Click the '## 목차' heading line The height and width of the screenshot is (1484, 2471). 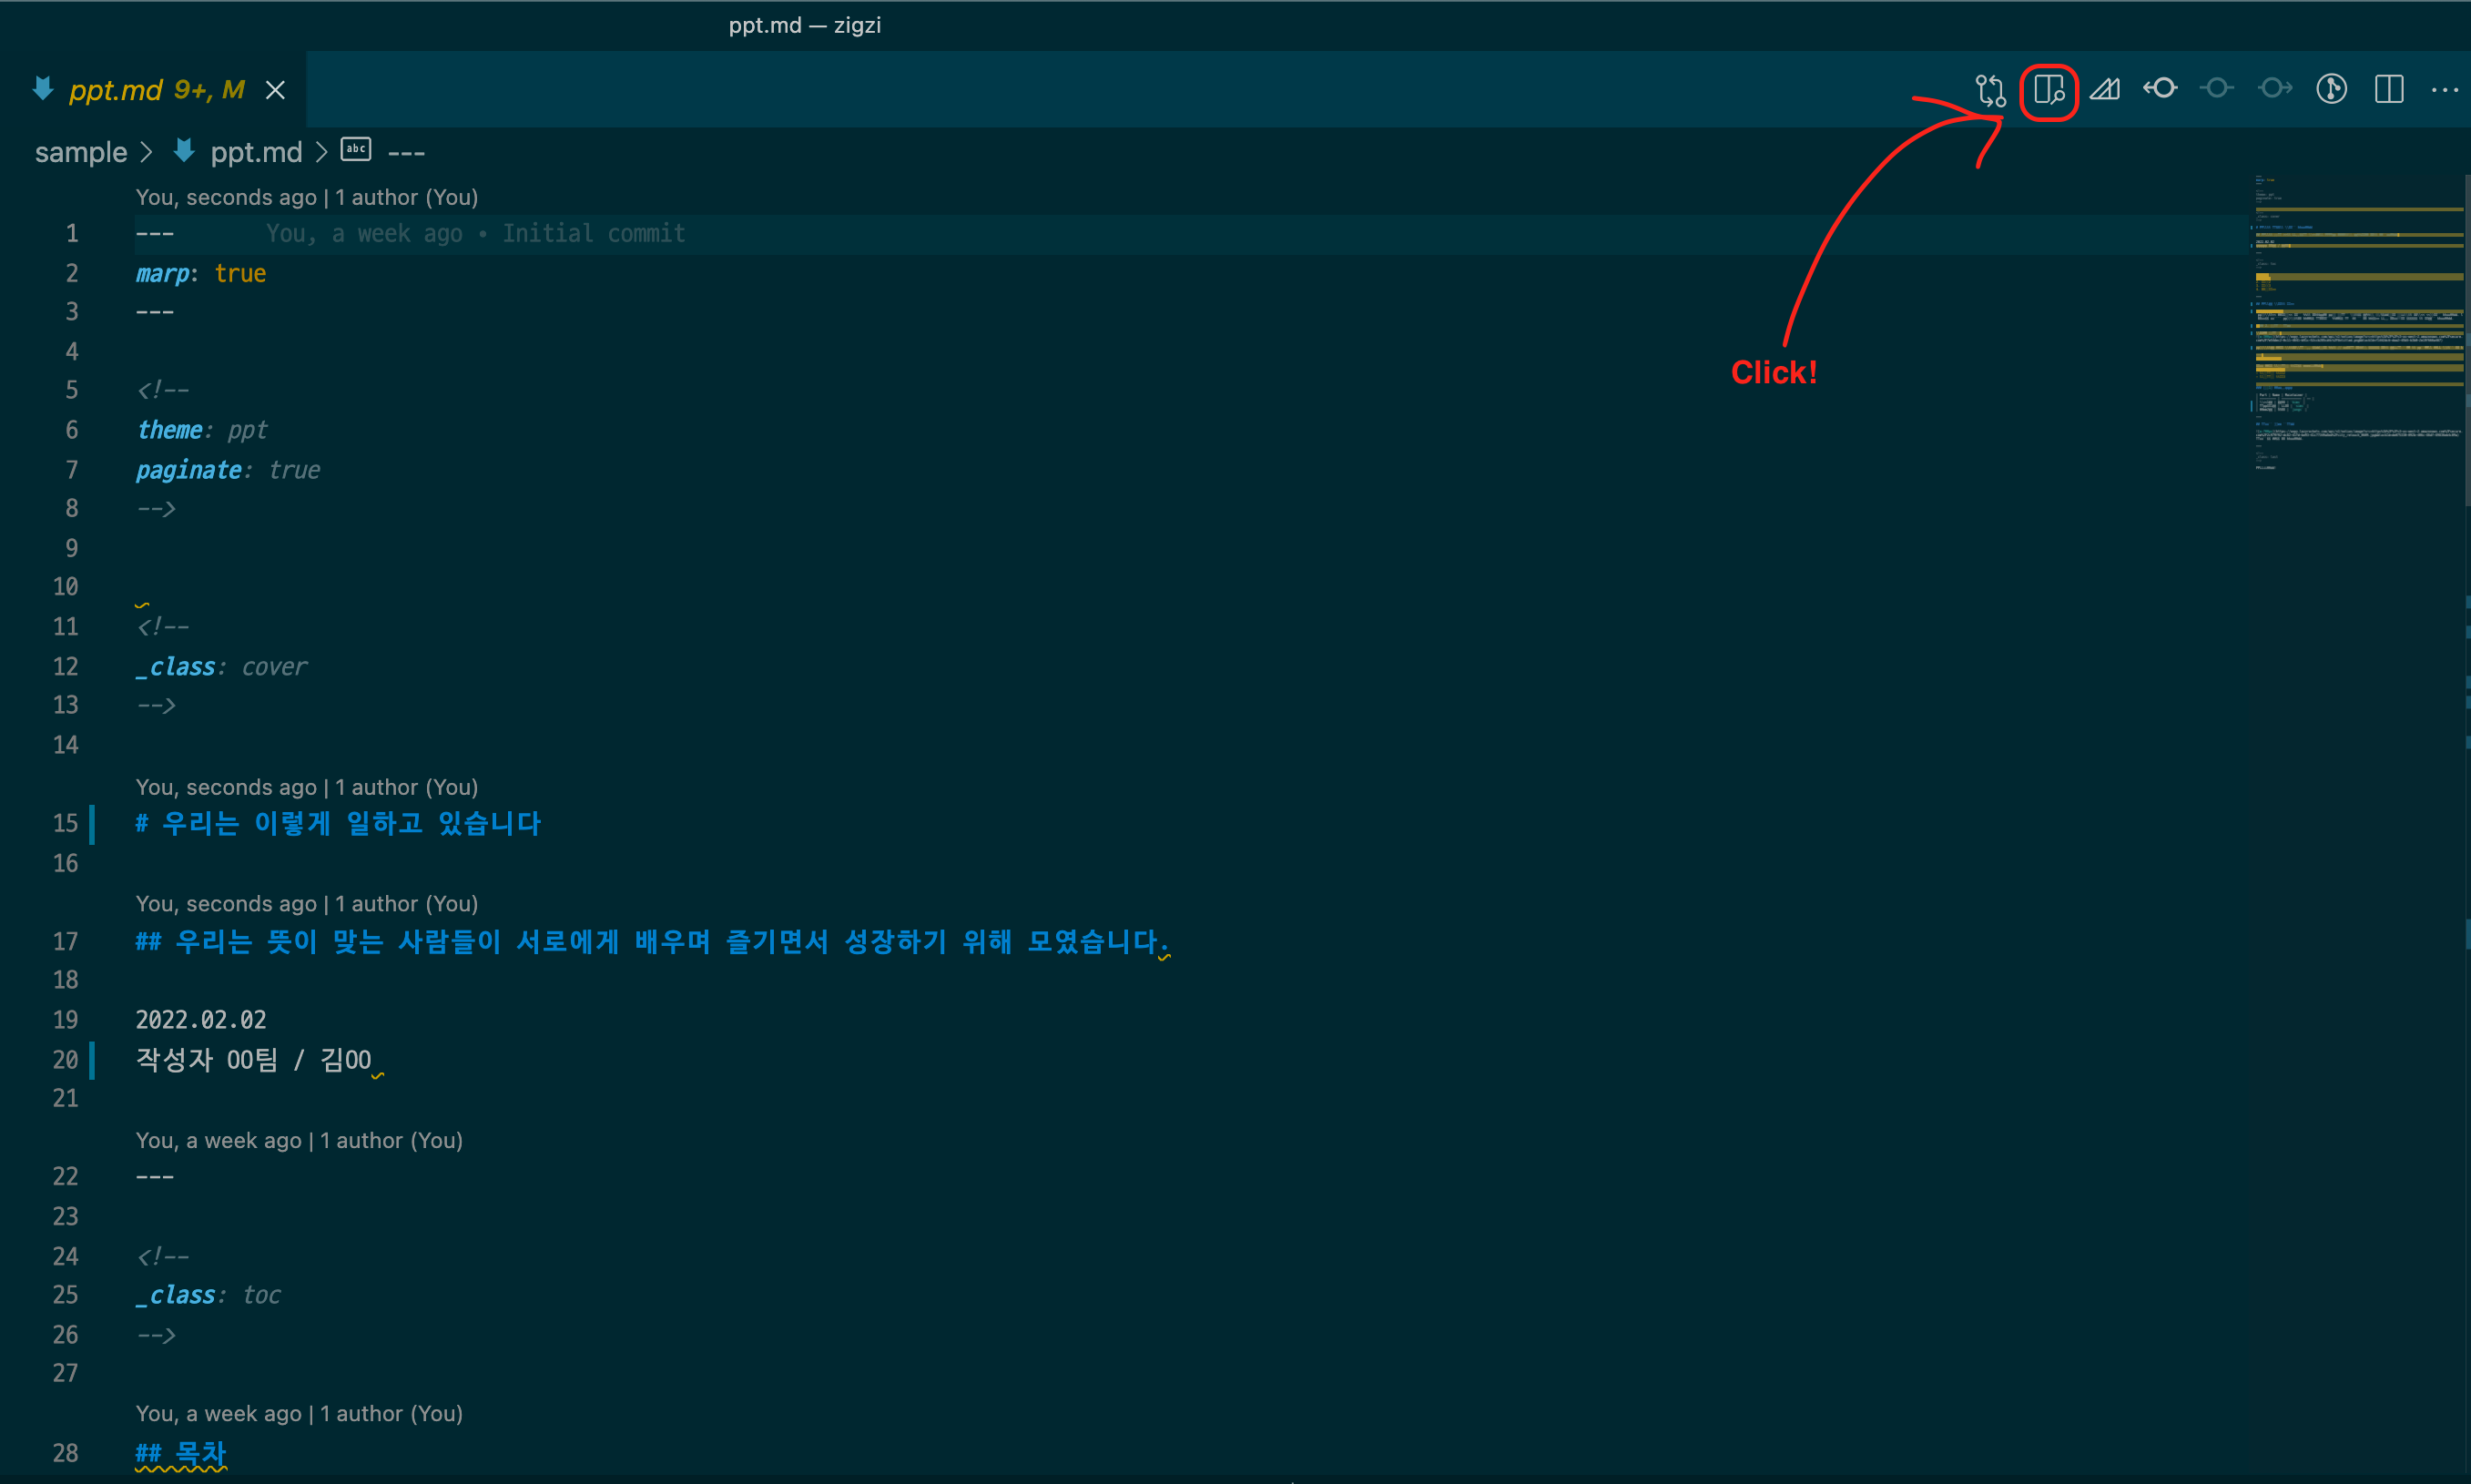point(181,1452)
